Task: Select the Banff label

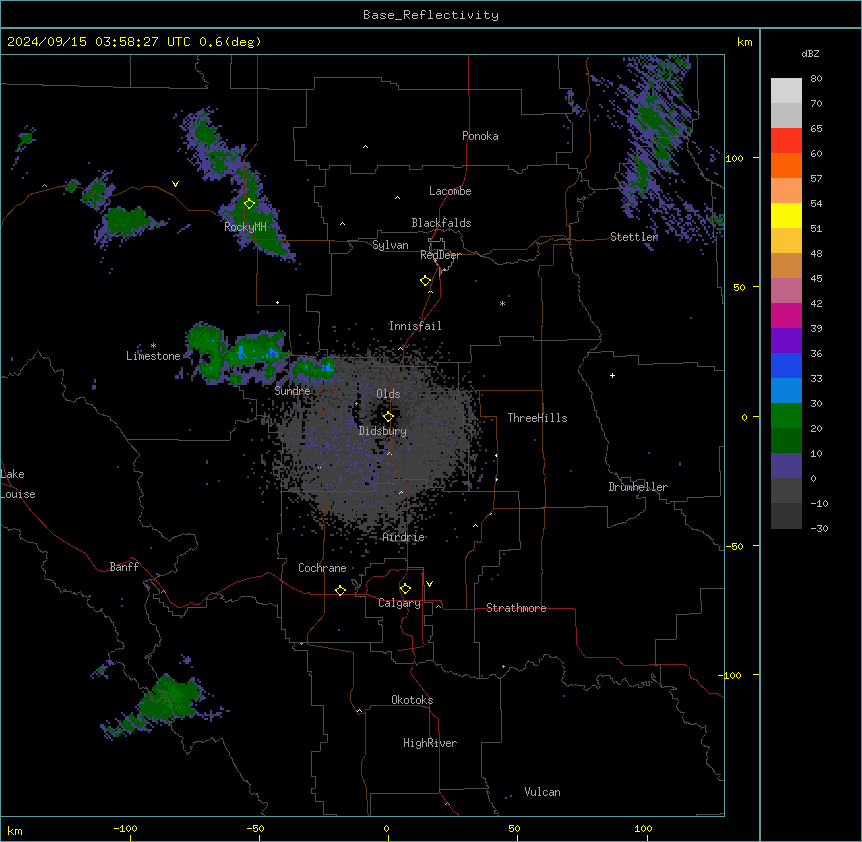Action: click(124, 567)
